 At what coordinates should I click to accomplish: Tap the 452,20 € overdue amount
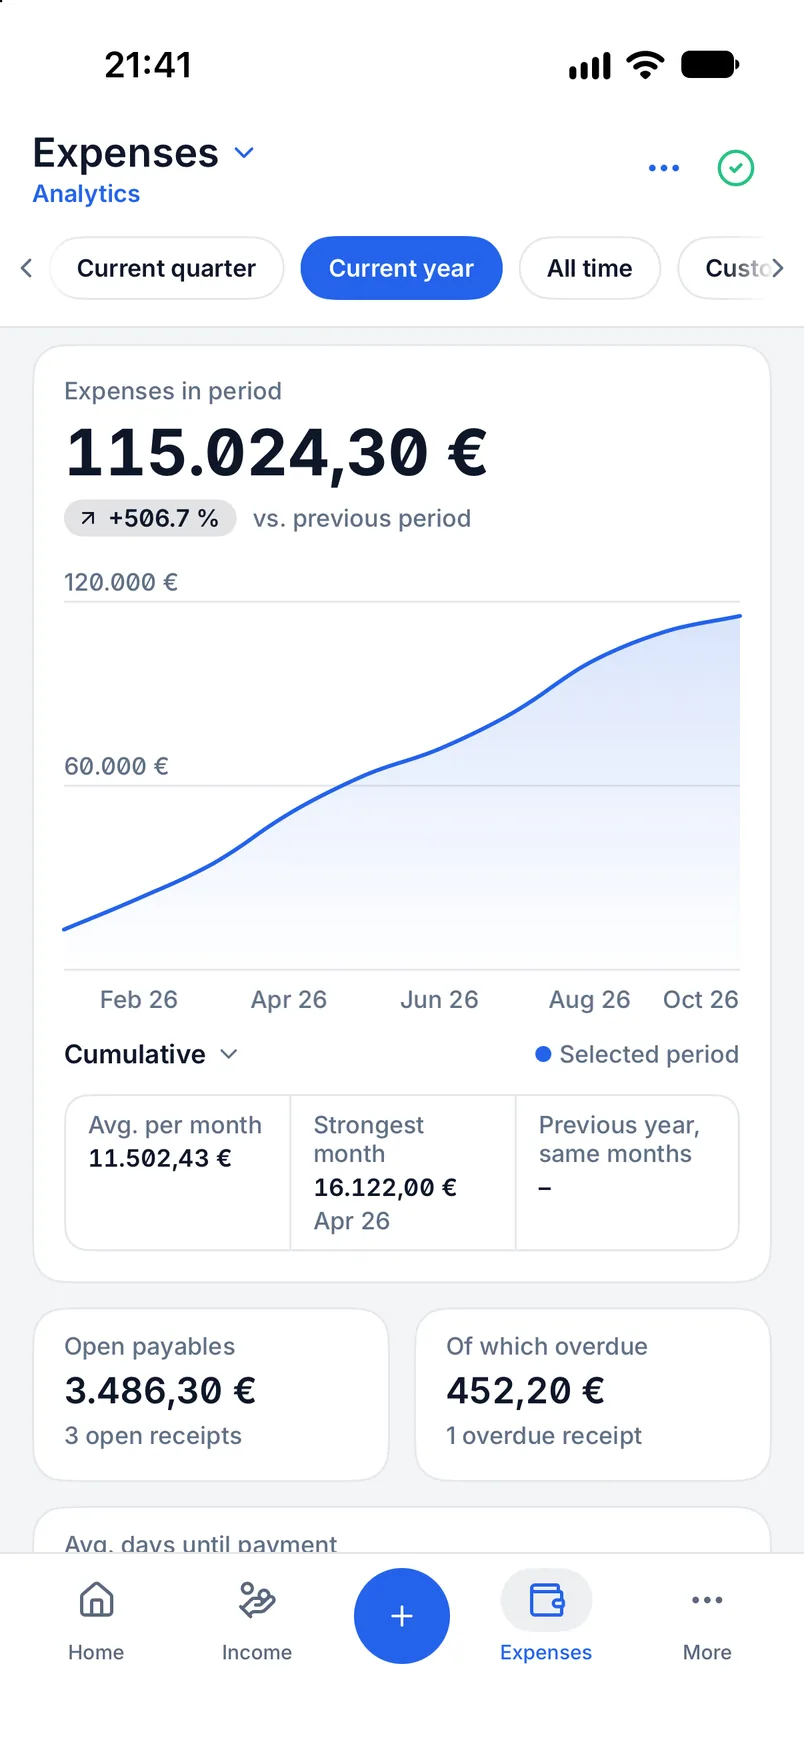point(525,1390)
